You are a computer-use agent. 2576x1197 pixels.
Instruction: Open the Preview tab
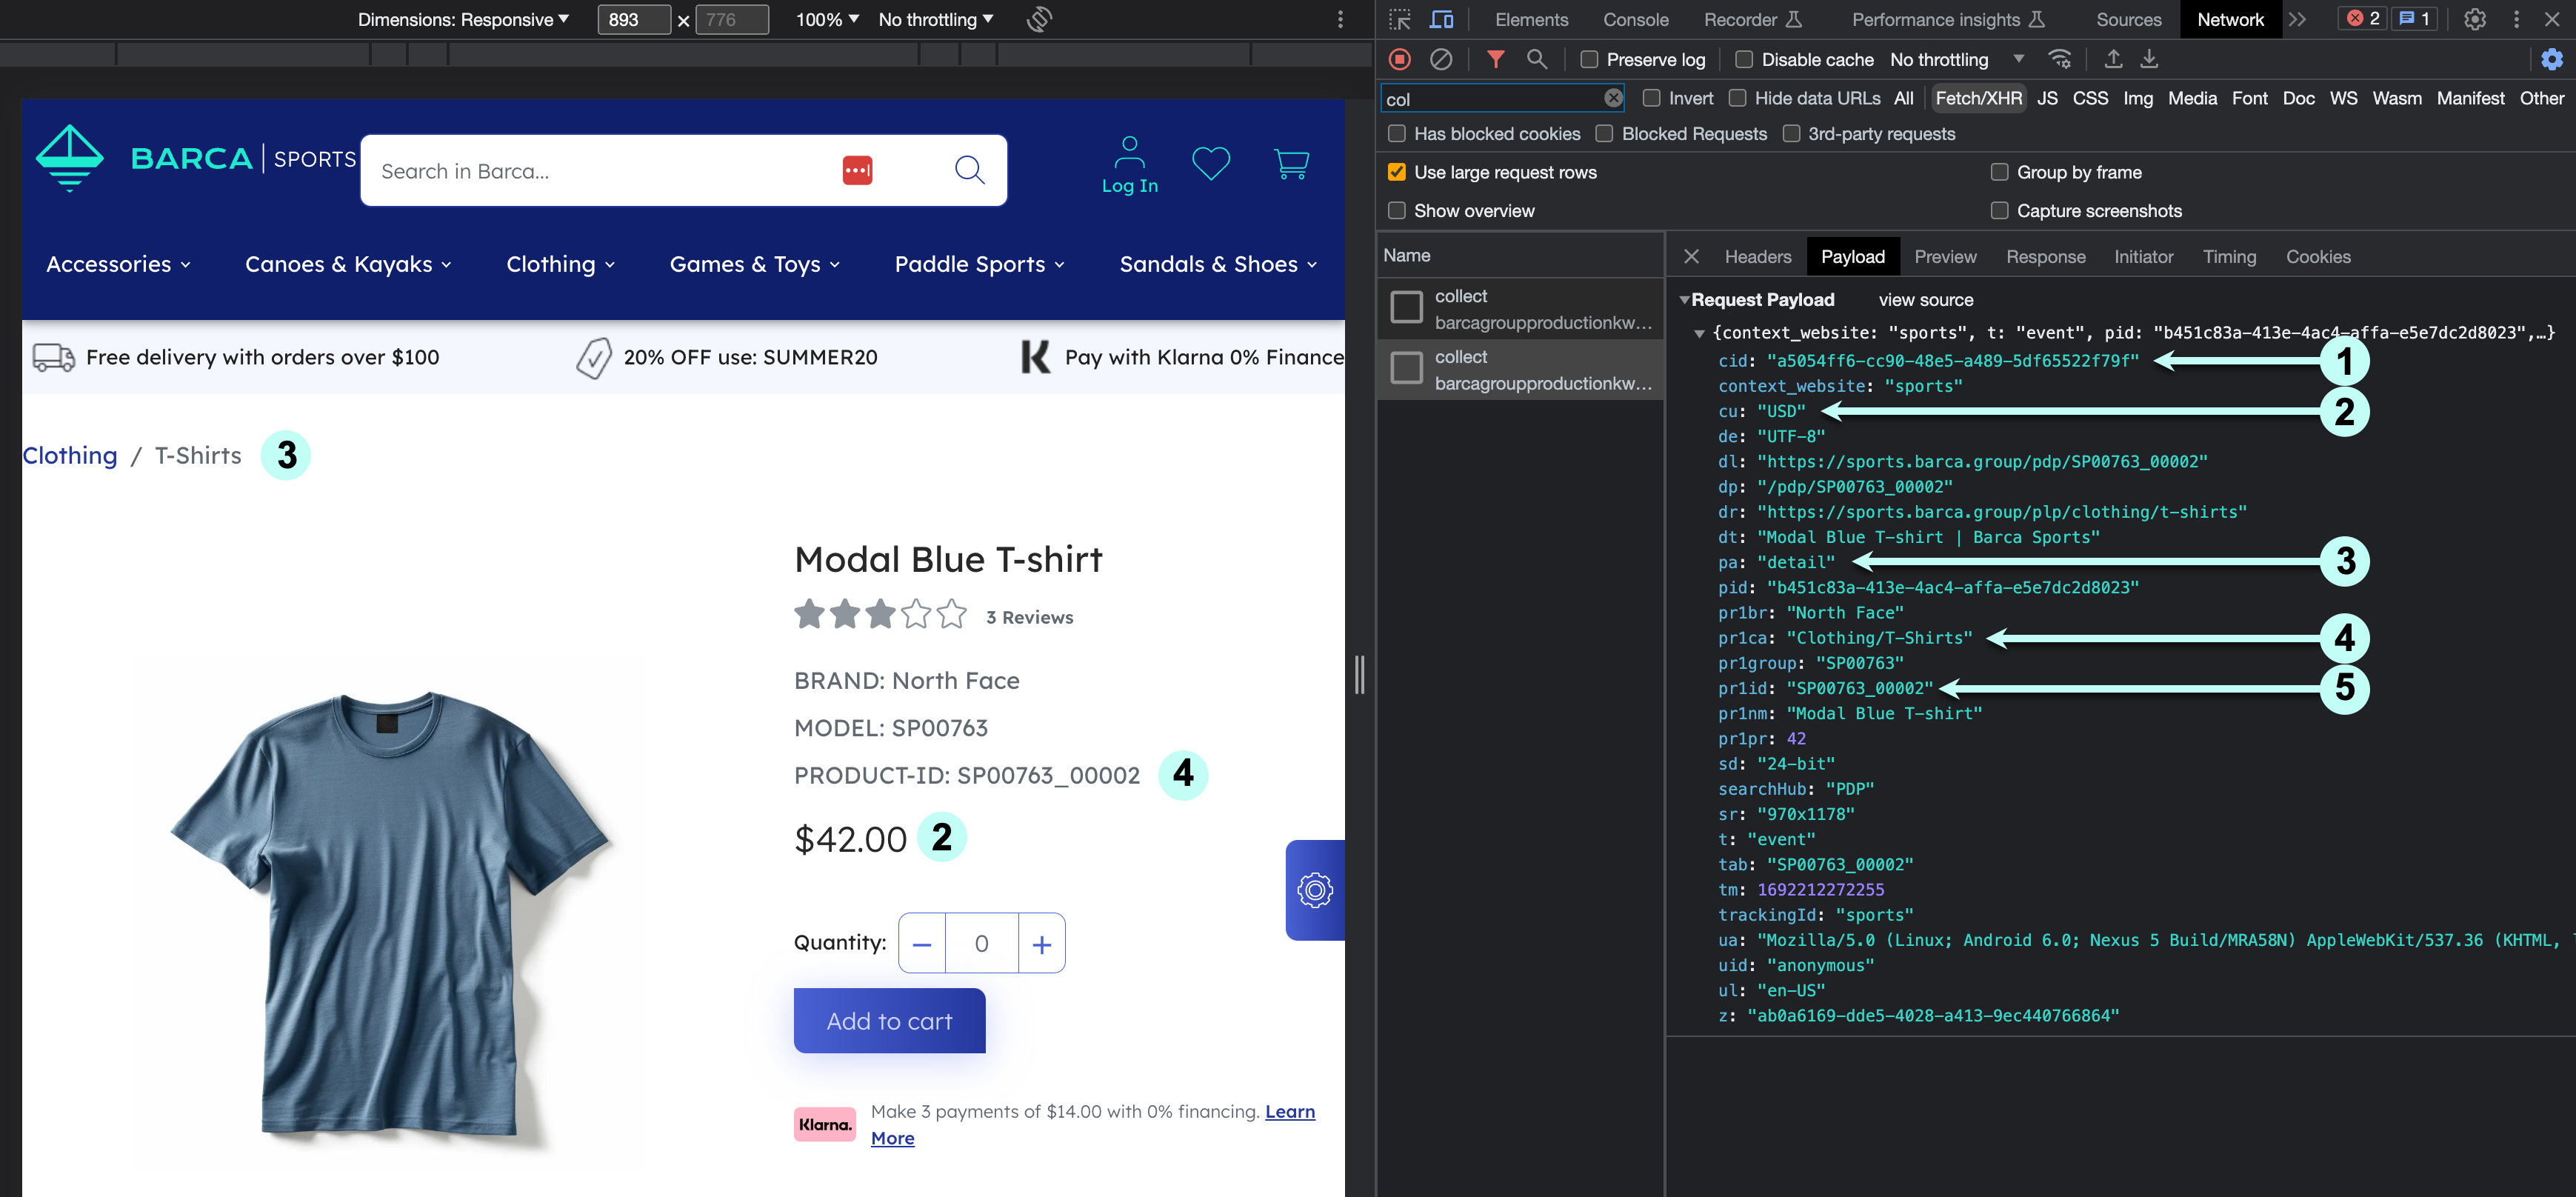coord(1945,256)
